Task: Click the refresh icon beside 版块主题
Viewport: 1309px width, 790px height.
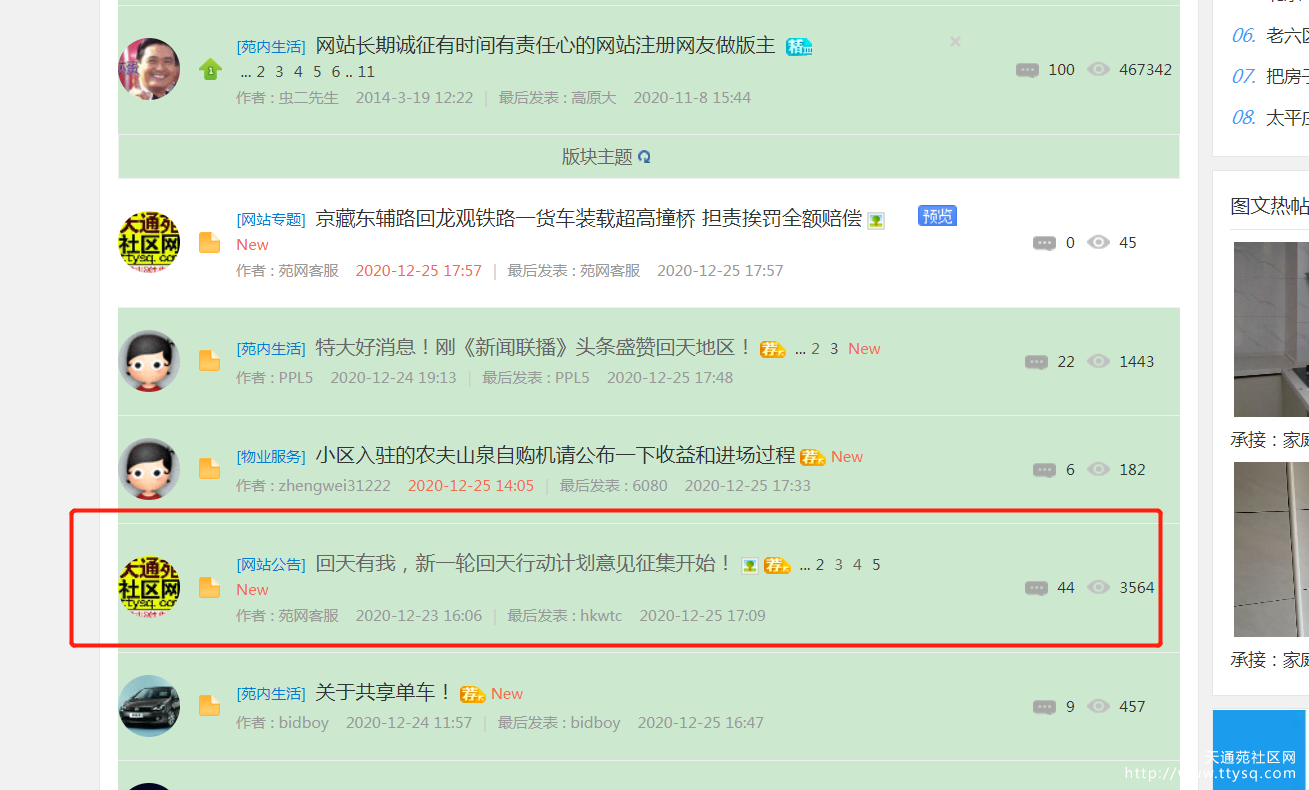Action: 645,157
